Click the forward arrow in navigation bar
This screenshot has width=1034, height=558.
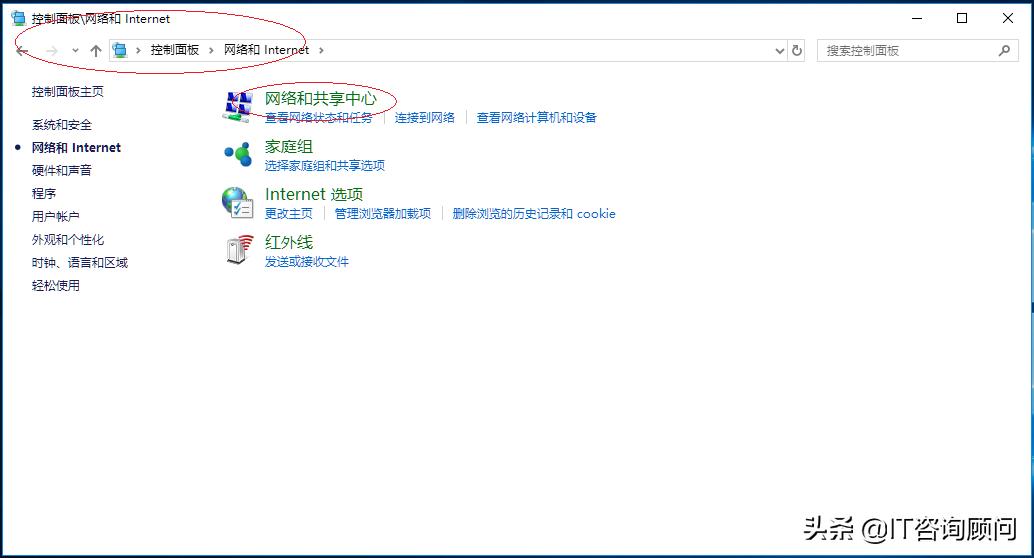click(51, 50)
